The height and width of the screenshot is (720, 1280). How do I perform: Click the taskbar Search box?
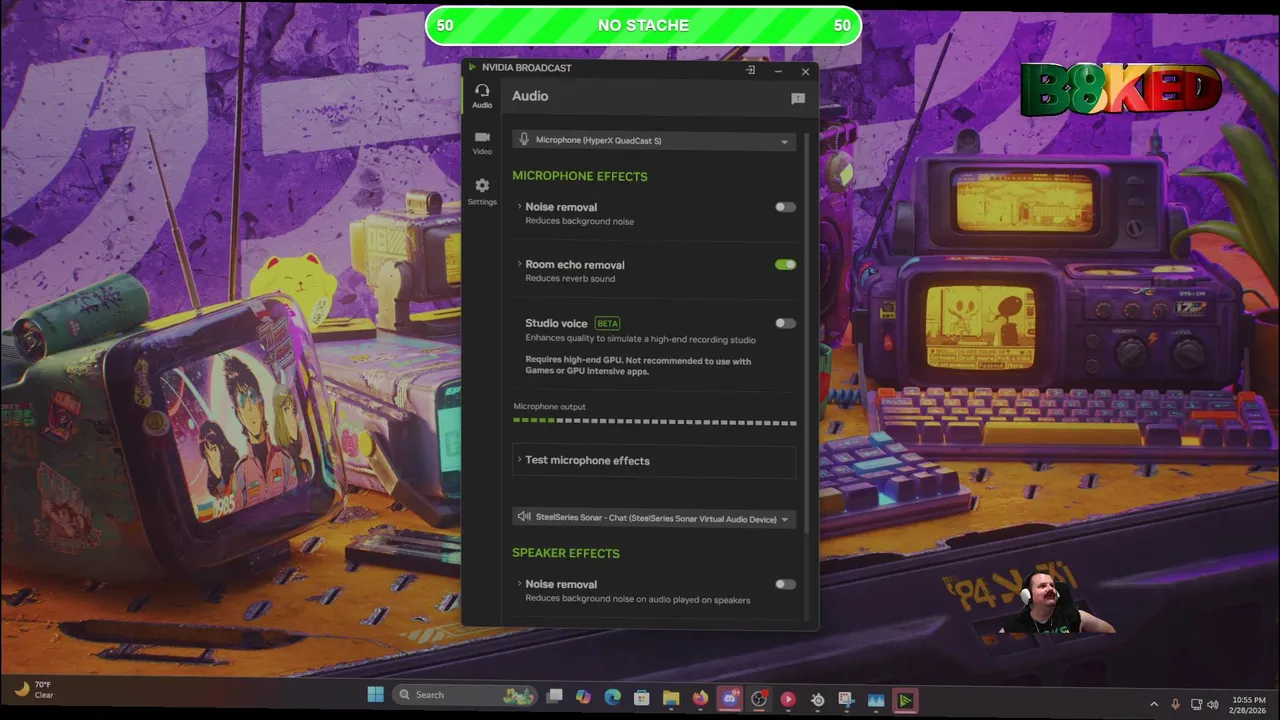tap(465, 695)
